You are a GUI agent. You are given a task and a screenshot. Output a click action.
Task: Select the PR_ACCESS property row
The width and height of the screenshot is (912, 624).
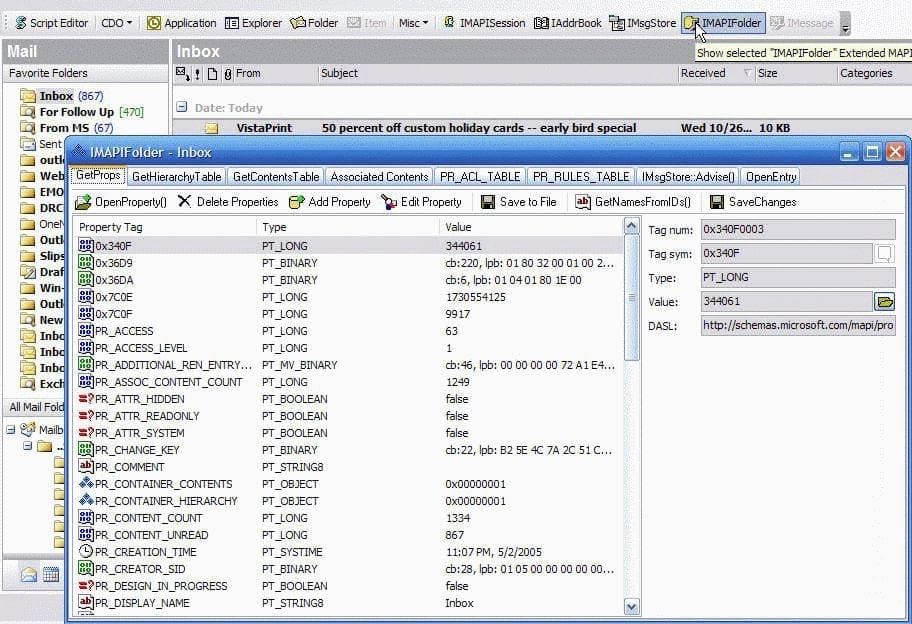click(349, 331)
